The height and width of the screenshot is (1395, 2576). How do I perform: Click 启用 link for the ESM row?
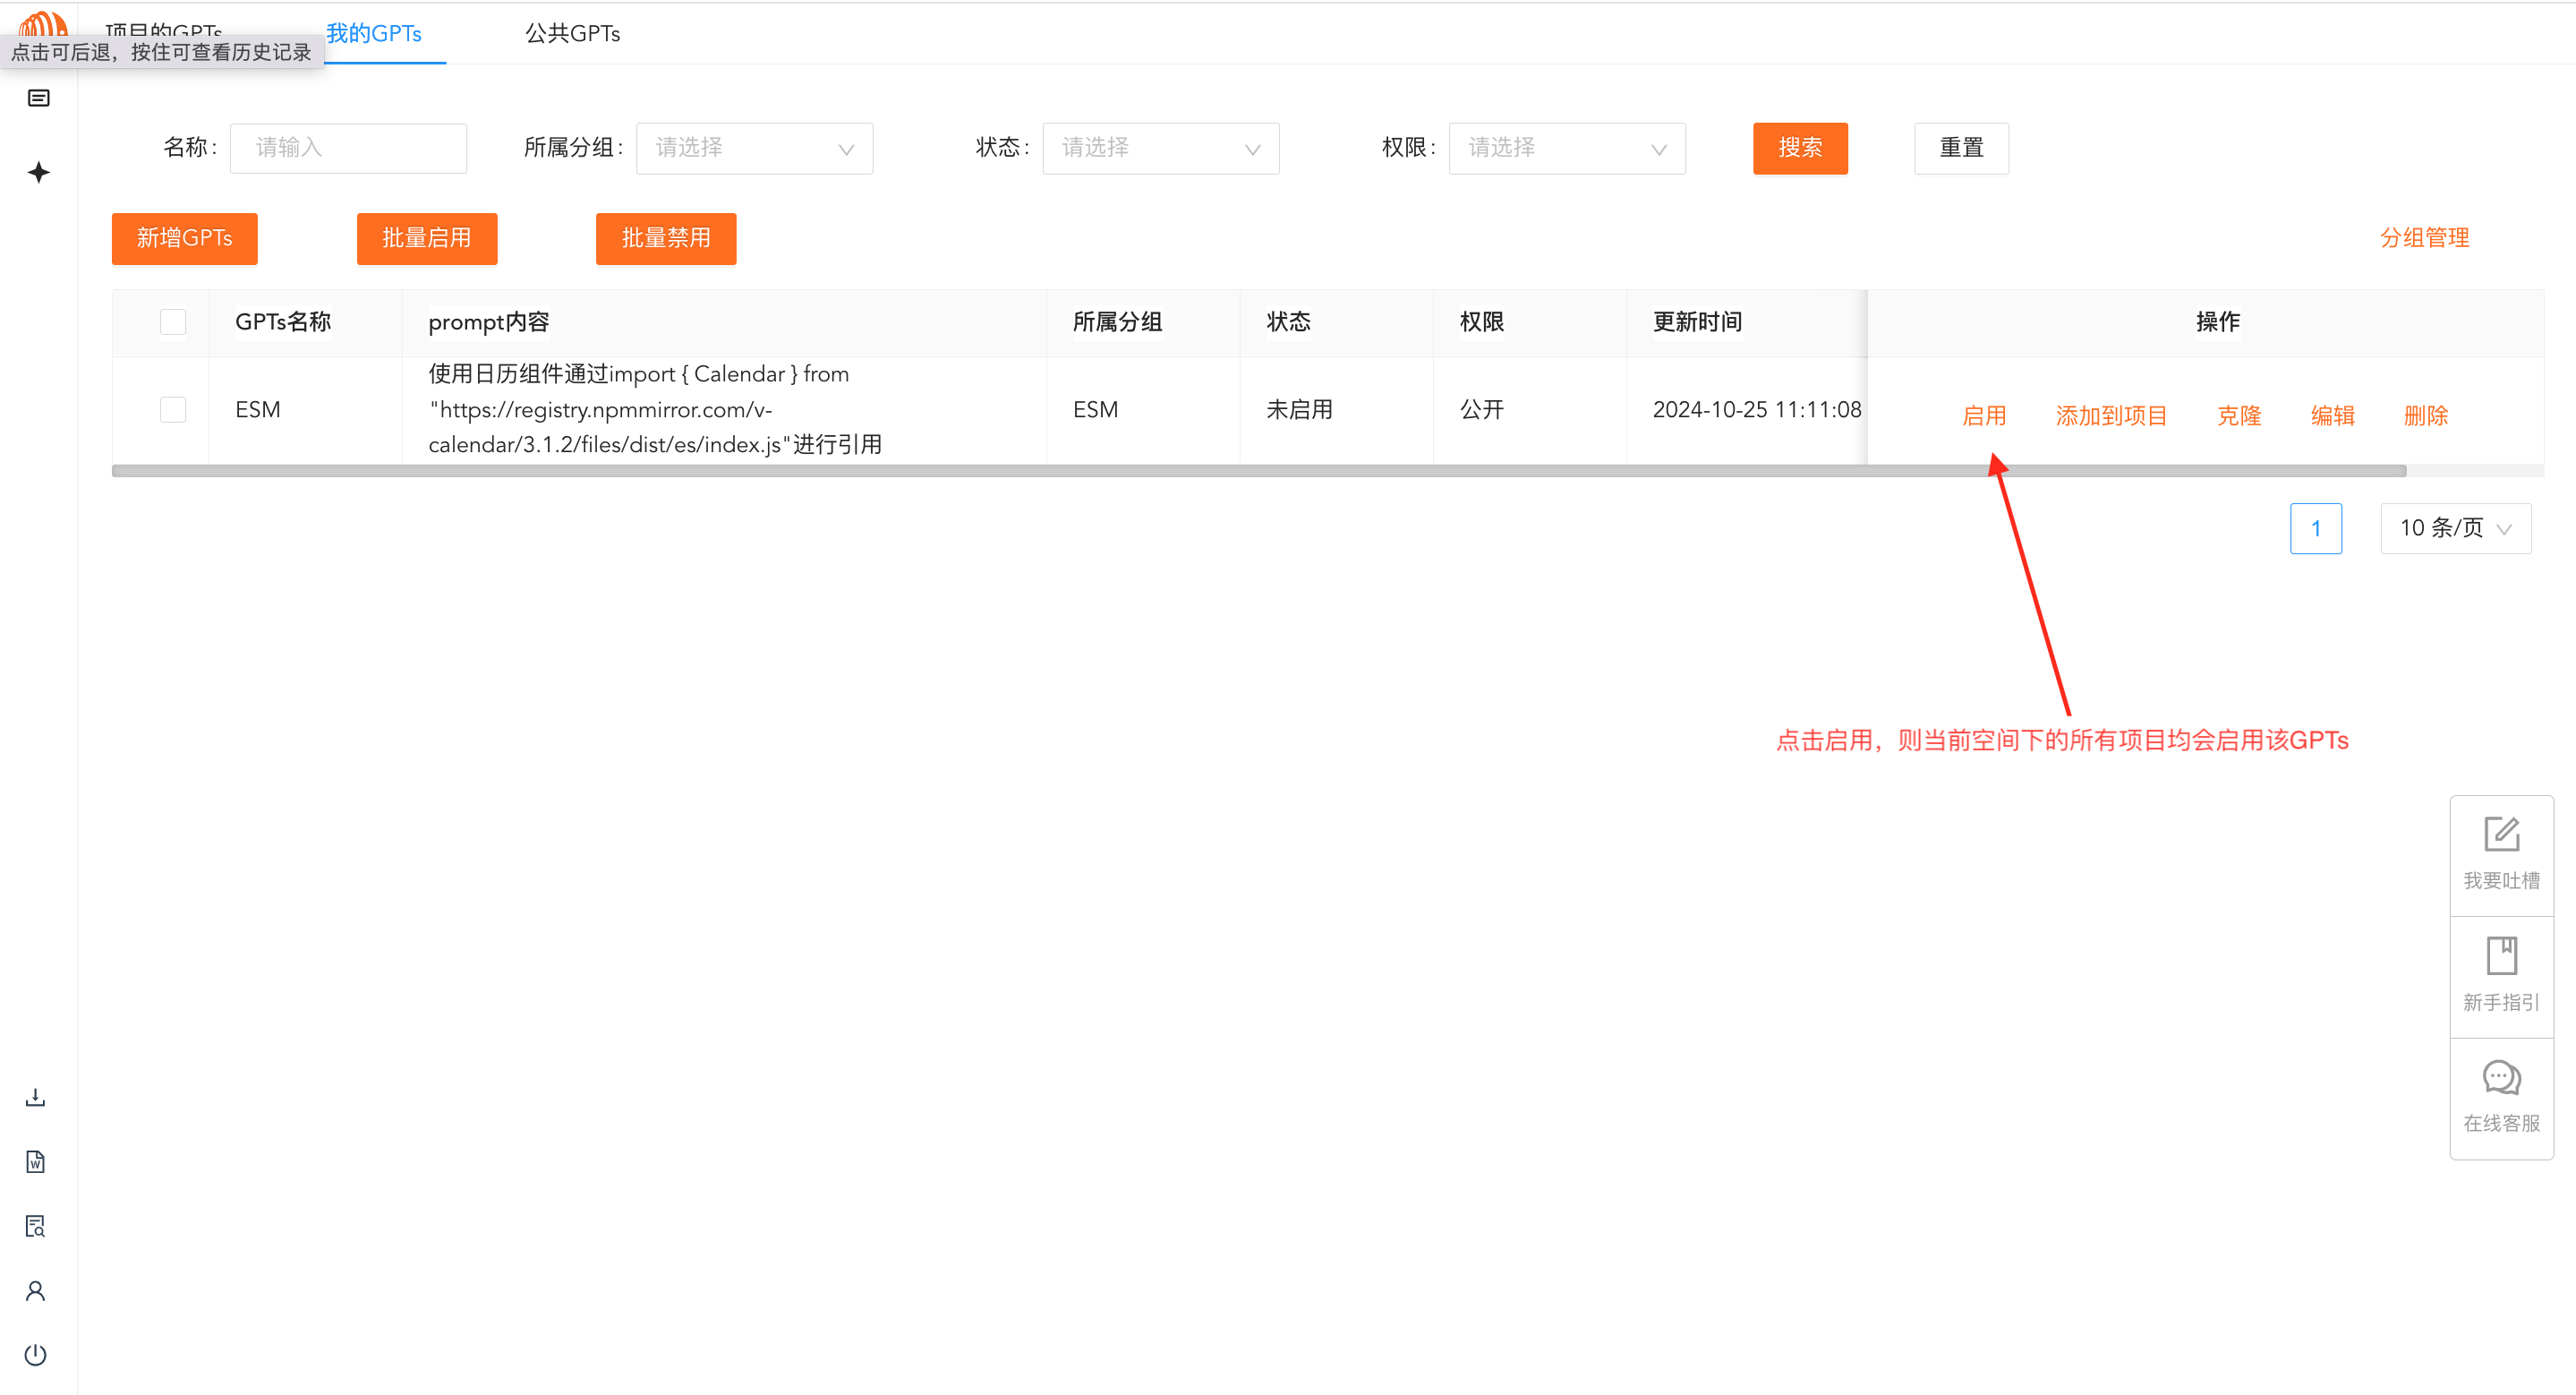(x=1984, y=415)
